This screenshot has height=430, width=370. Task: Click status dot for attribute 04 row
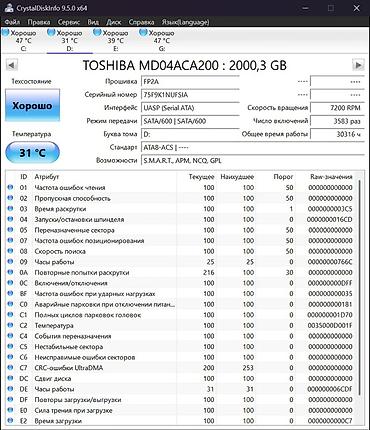click(10, 219)
